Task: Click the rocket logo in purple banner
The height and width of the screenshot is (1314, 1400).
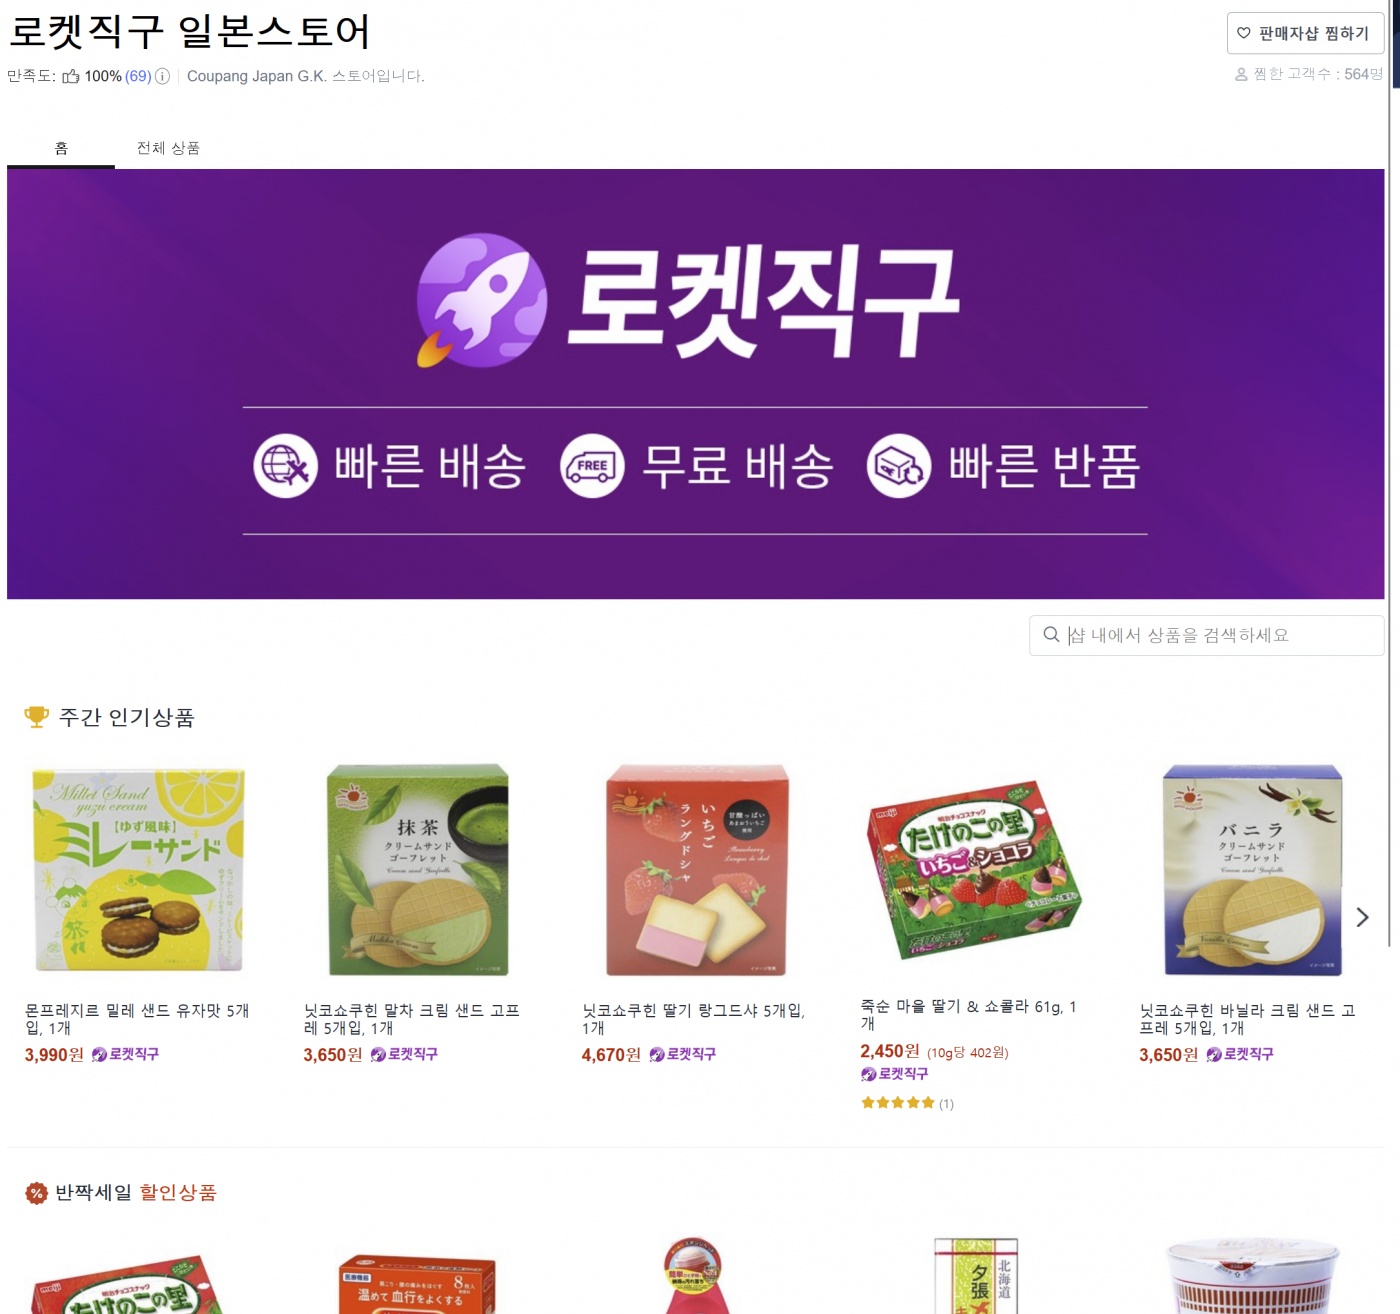Action: point(482,300)
